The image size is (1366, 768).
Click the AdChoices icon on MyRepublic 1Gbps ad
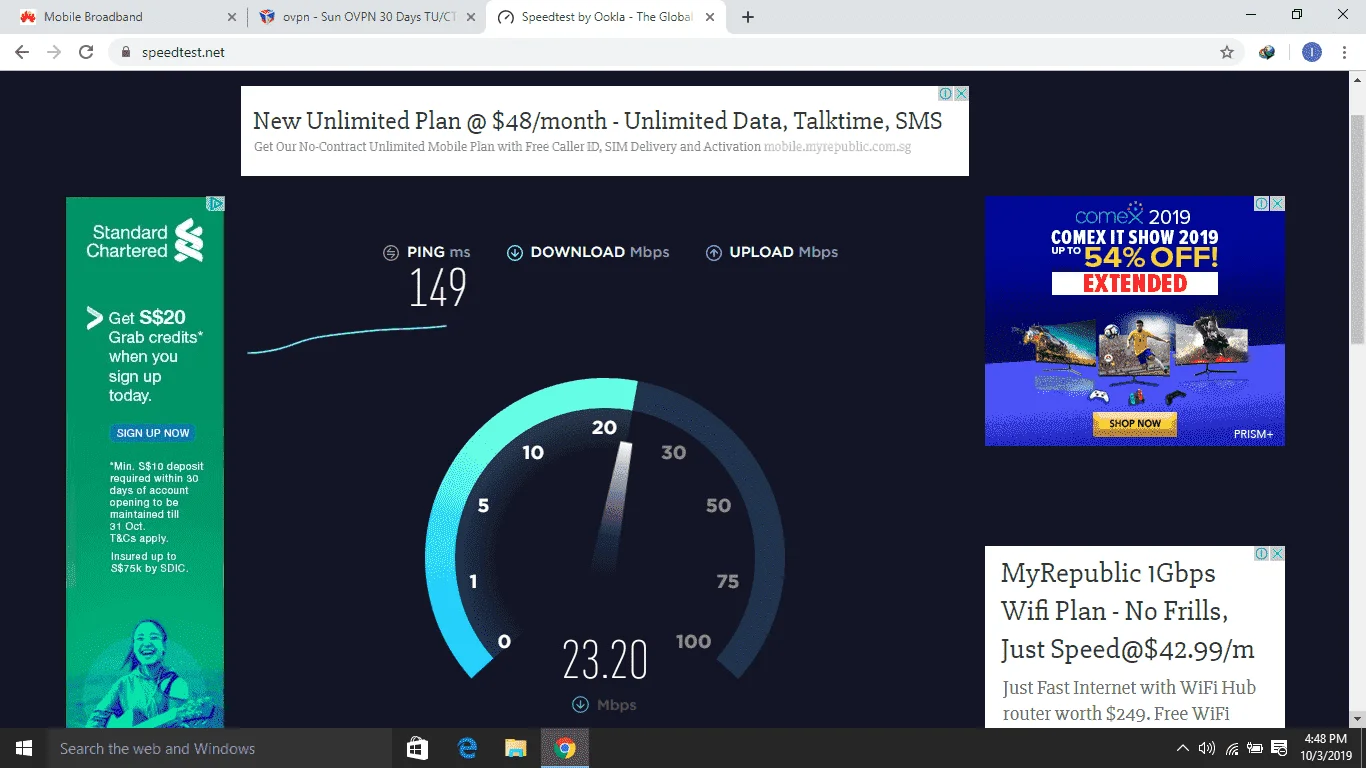[1262, 554]
